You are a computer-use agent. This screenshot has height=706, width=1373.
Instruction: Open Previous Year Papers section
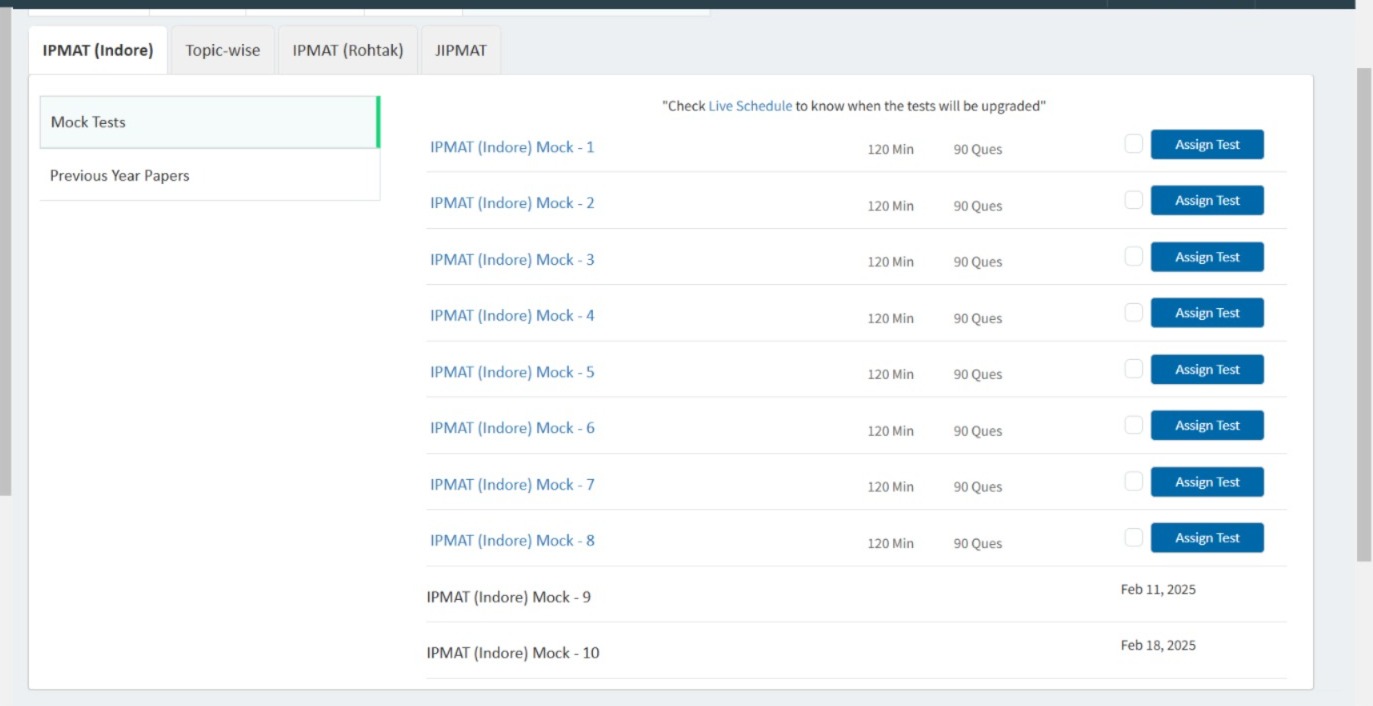pos(208,175)
